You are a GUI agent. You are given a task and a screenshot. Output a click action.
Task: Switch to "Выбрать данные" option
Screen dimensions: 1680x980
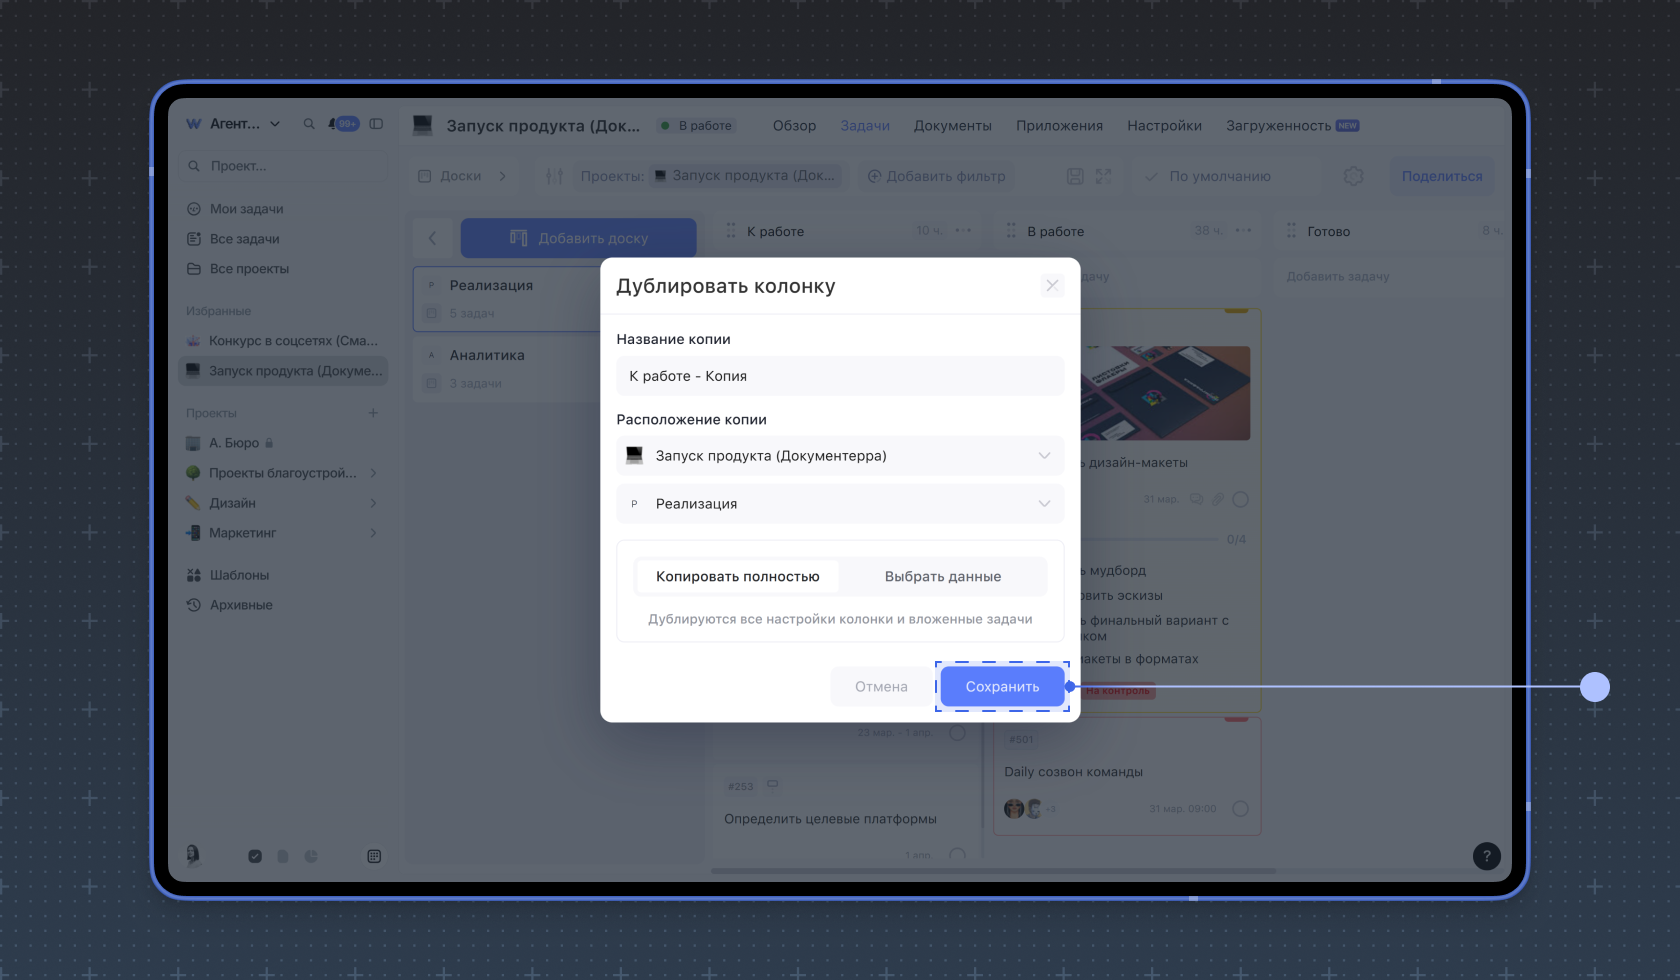point(942,577)
